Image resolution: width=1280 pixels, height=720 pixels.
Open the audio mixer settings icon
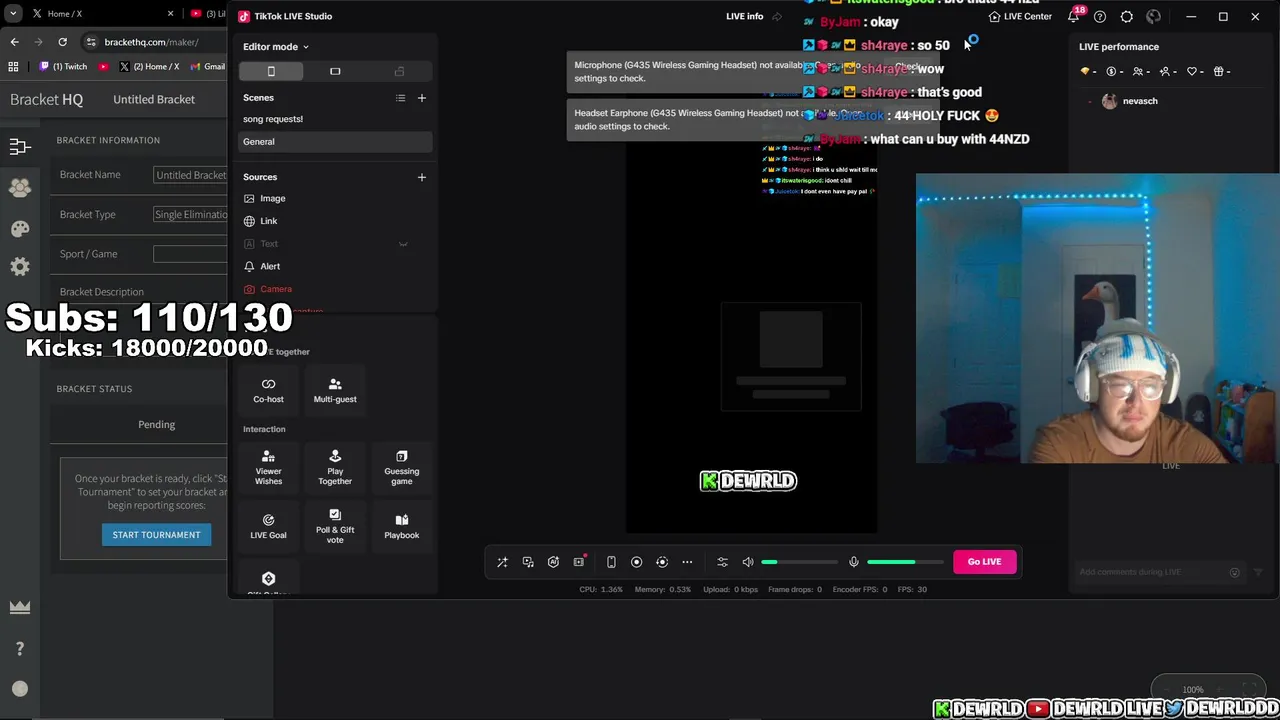[722, 562]
